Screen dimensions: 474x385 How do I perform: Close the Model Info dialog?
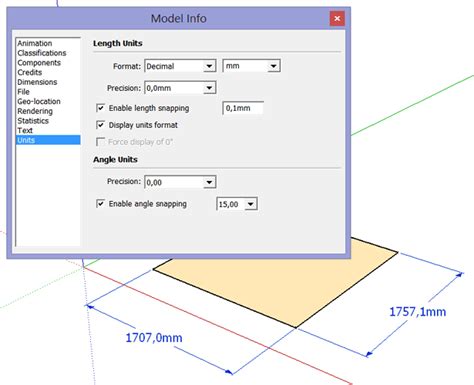(337, 18)
